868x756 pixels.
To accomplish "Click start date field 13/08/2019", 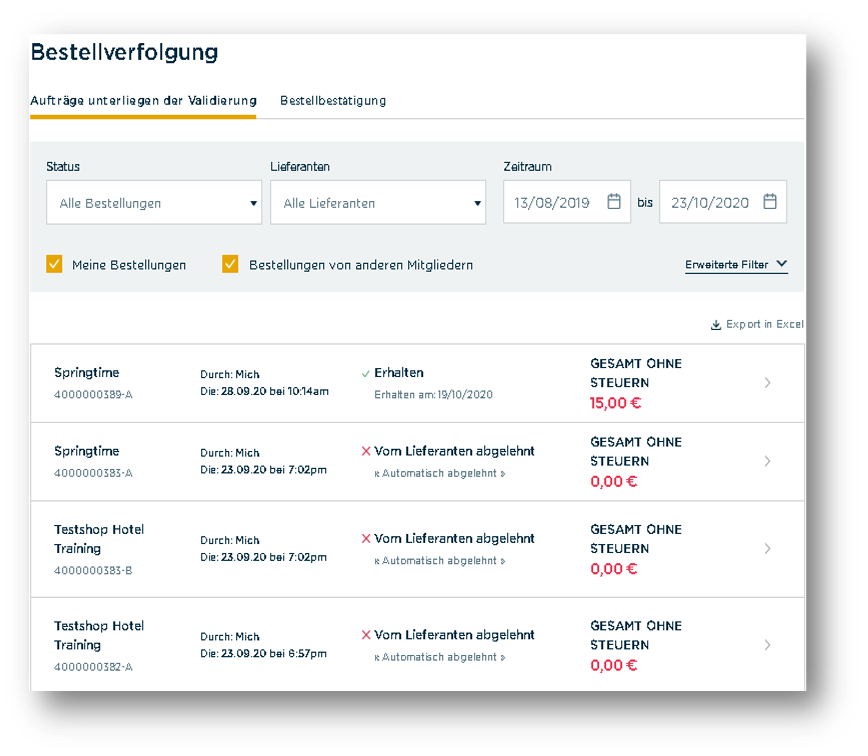I will [x=567, y=202].
